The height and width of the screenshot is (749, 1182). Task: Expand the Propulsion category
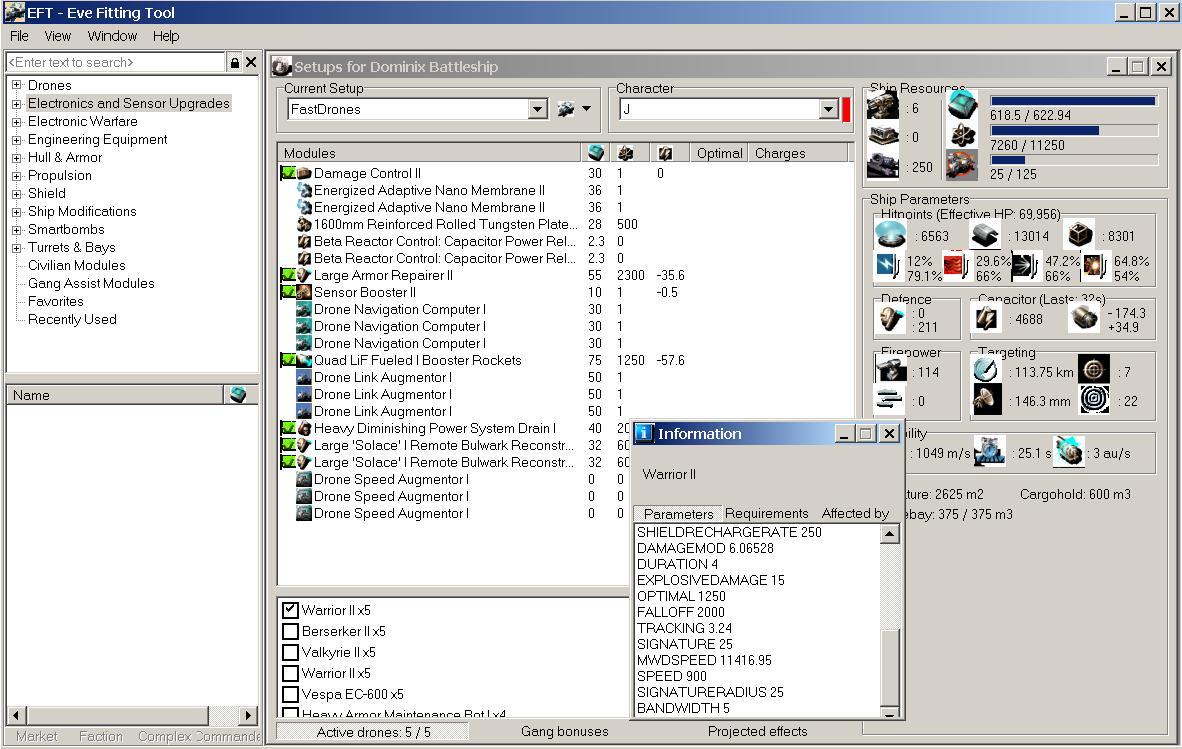coord(17,176)
